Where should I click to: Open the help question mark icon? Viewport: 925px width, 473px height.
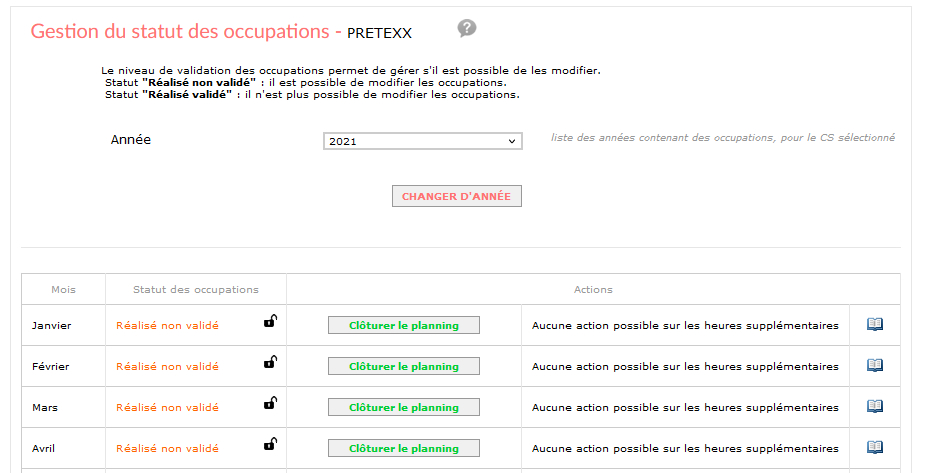point(467,28)
